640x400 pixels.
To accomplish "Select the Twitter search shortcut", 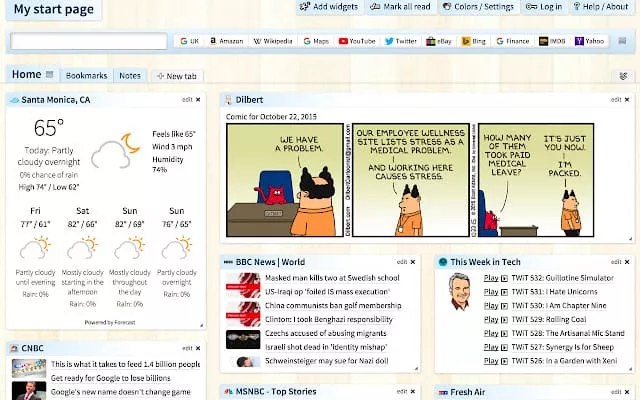I will coord(400,42).
